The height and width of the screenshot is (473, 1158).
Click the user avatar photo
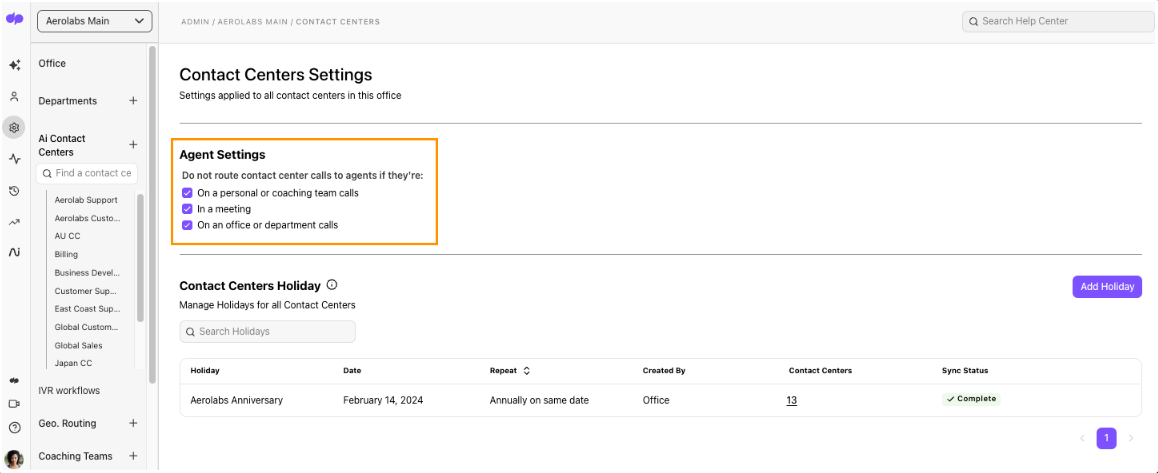14,459
